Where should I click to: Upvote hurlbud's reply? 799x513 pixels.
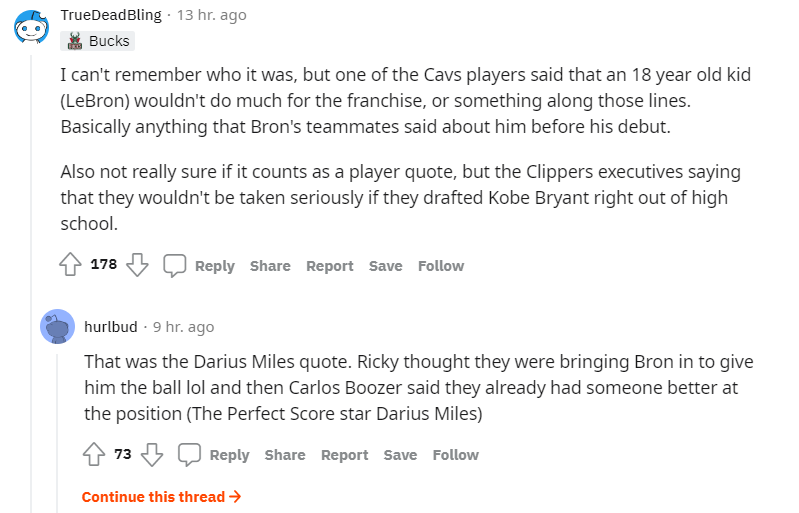[94, 454]
